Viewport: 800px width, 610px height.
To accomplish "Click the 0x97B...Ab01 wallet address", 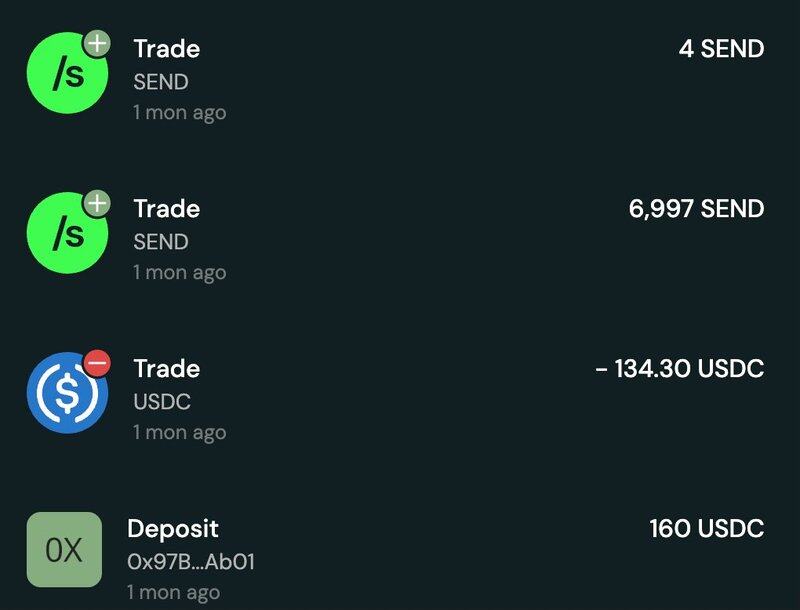I will [x=191, y=562].
